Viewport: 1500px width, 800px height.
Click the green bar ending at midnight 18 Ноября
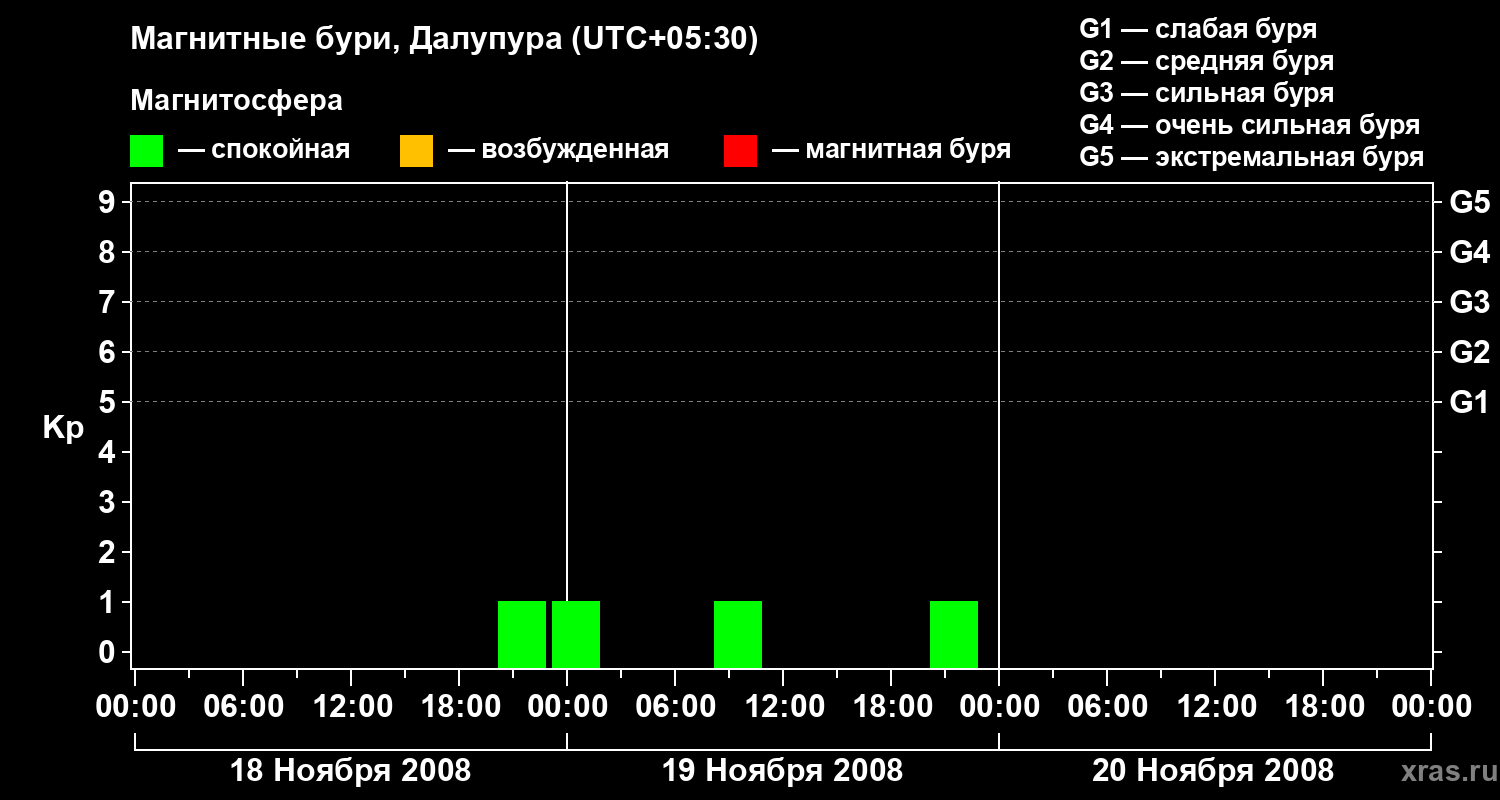522,634
